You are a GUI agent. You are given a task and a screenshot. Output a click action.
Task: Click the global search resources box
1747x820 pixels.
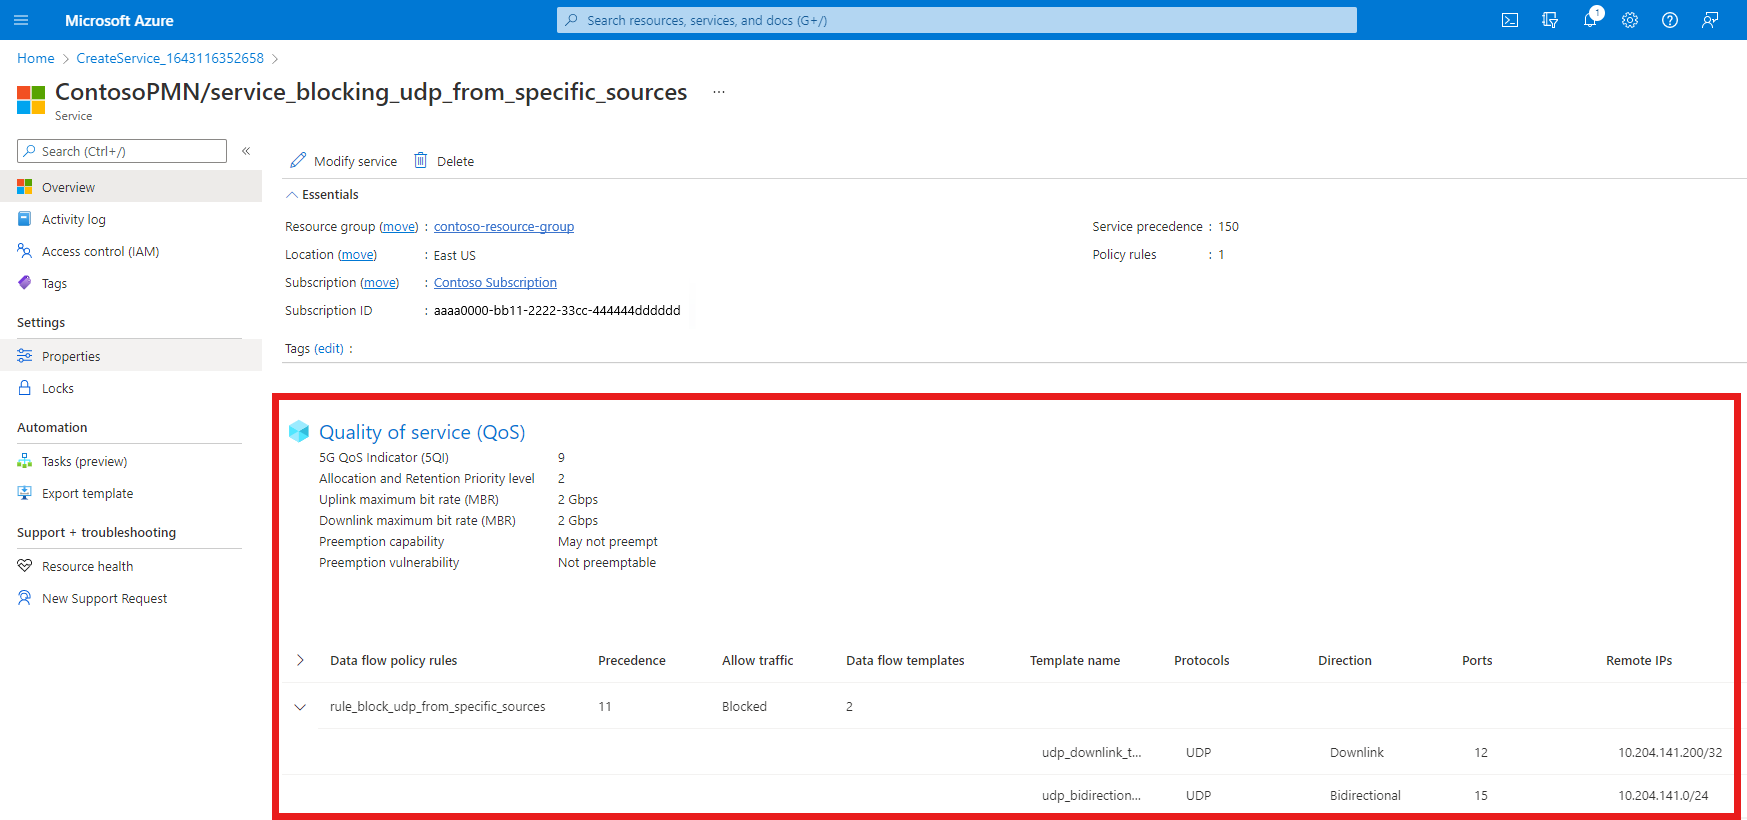pyautogui.click(x=957, y=20)
